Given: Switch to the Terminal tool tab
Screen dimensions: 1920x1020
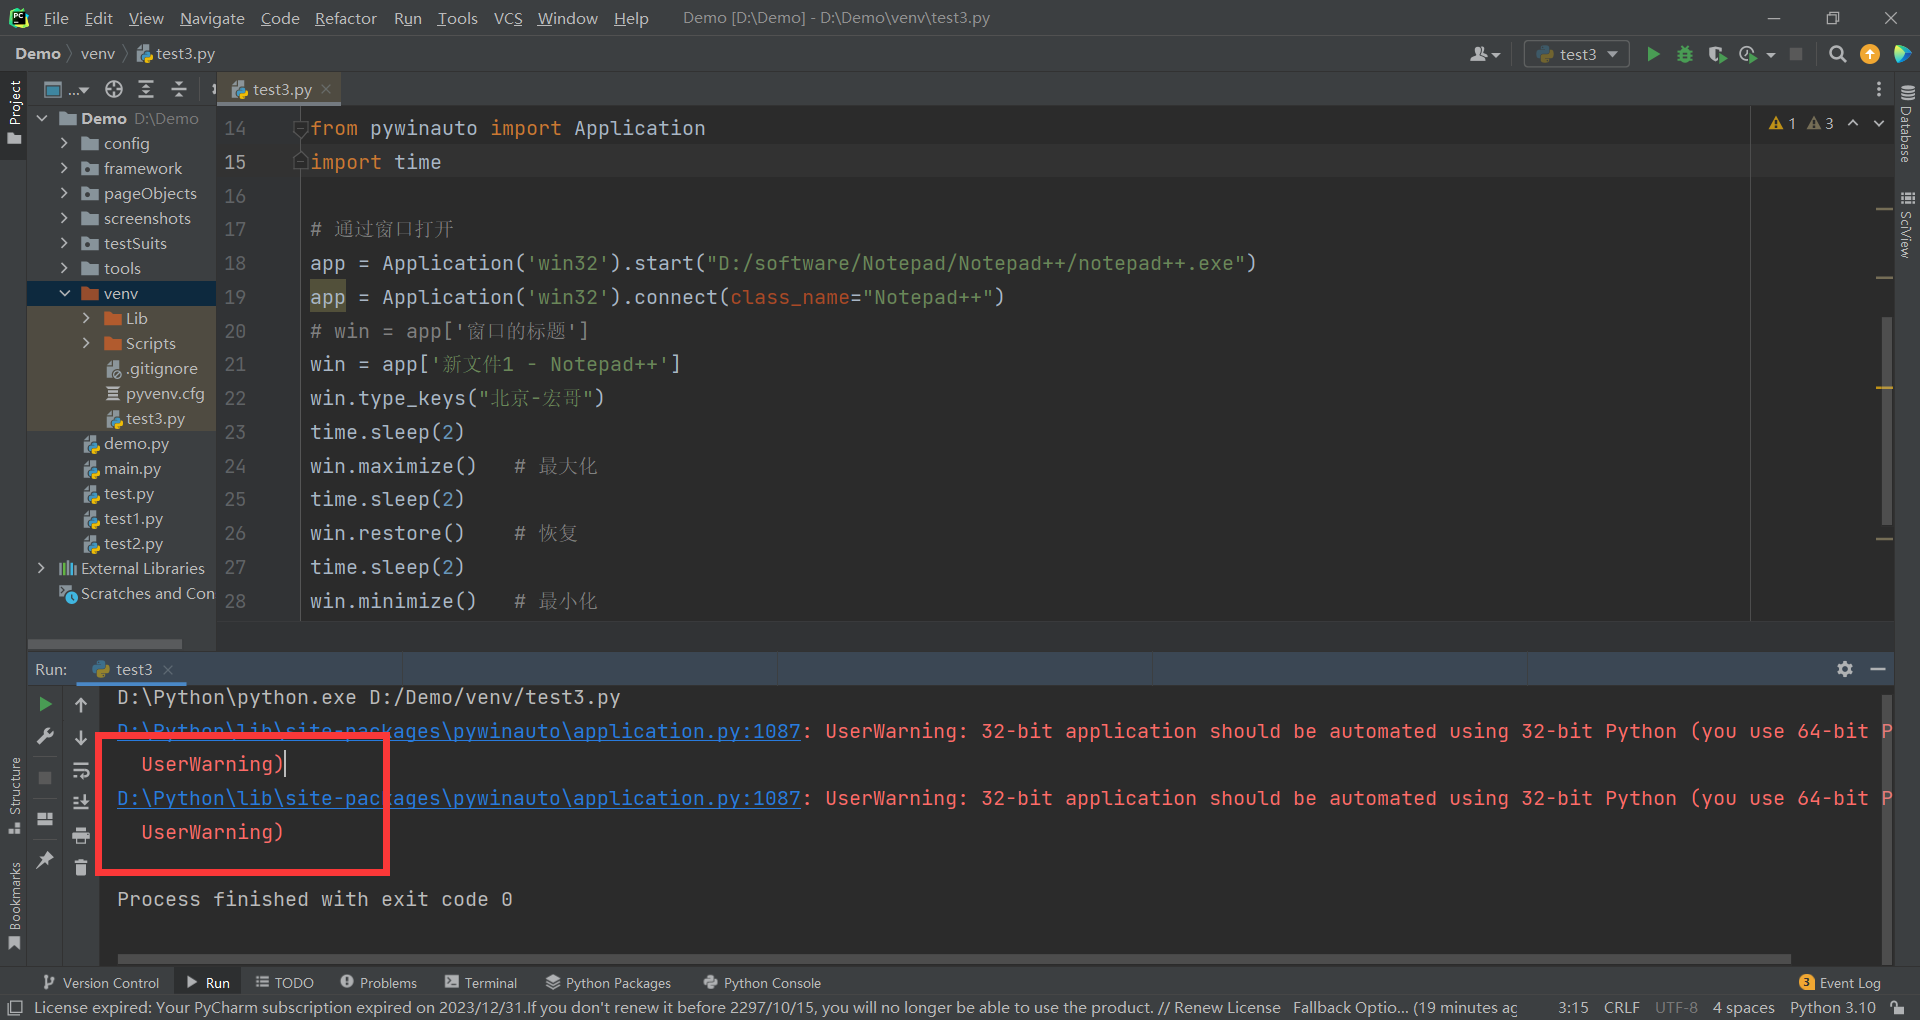Looking at the screenshot, I should [x=481, y=983].
